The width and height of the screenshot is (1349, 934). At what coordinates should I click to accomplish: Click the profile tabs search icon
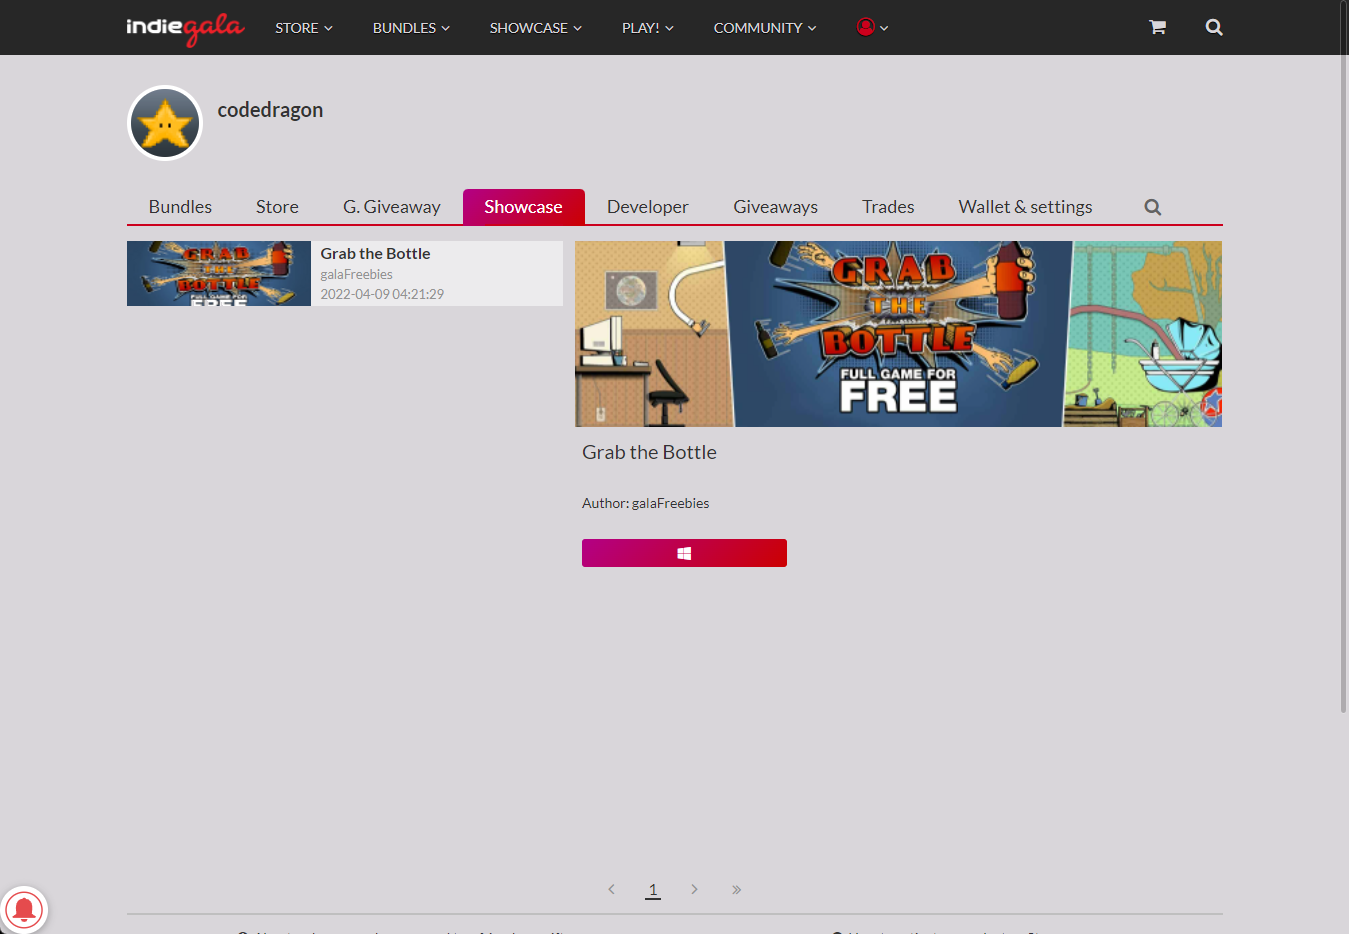pyautogui.click(x=1153, y=207)
